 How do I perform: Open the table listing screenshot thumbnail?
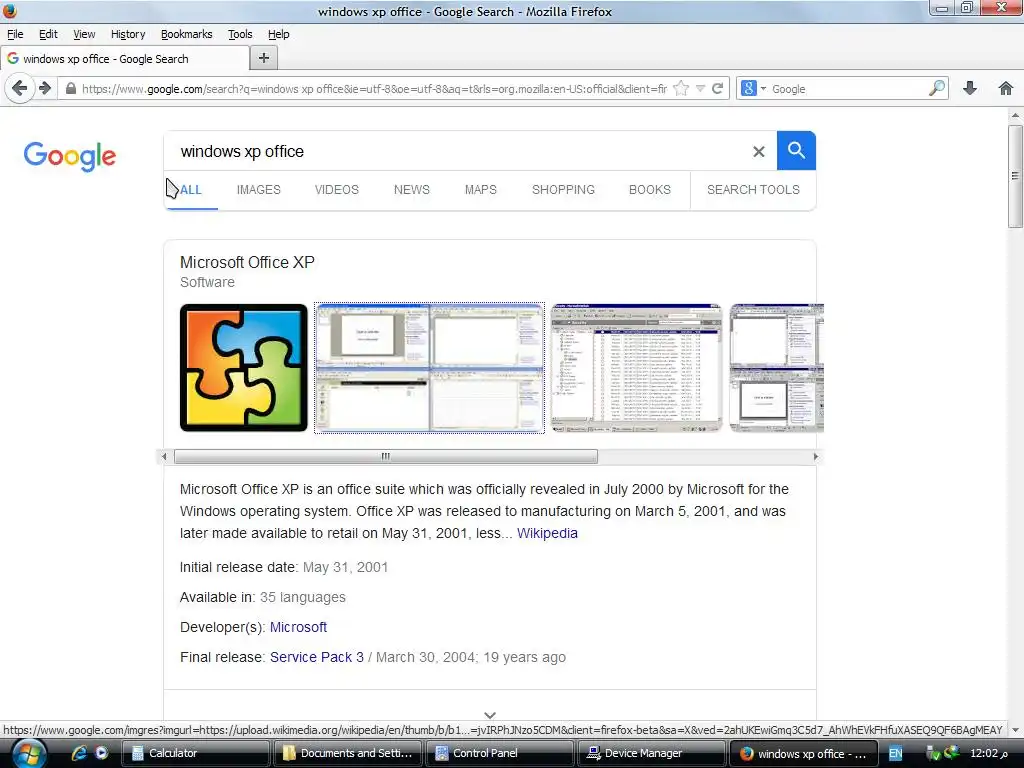637,368
